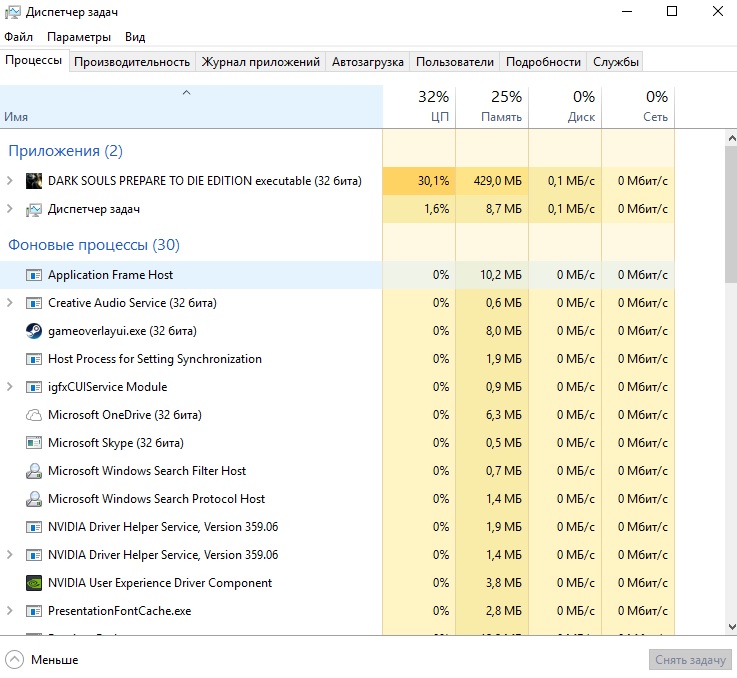Sort by the Диск column header
This screenshot has height=678, width=737.
(565, 107)
